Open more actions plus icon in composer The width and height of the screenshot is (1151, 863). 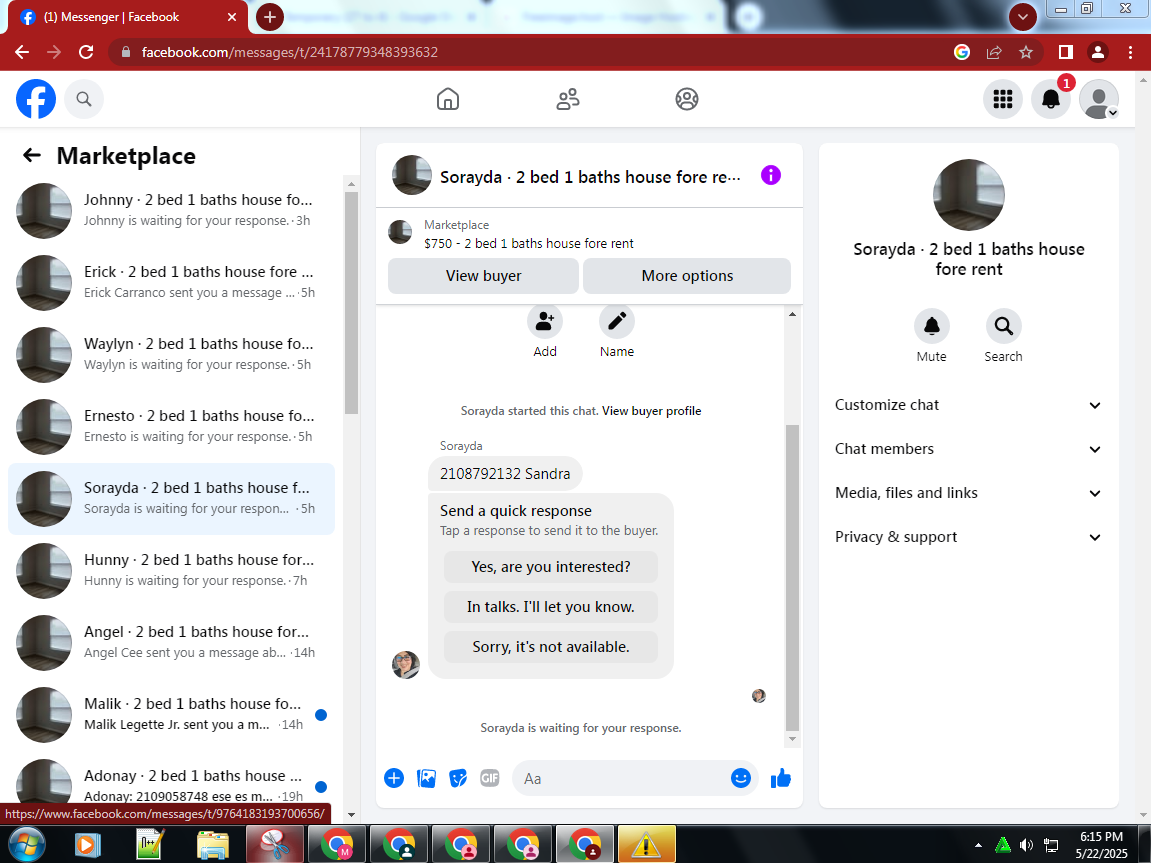[394, 778]
